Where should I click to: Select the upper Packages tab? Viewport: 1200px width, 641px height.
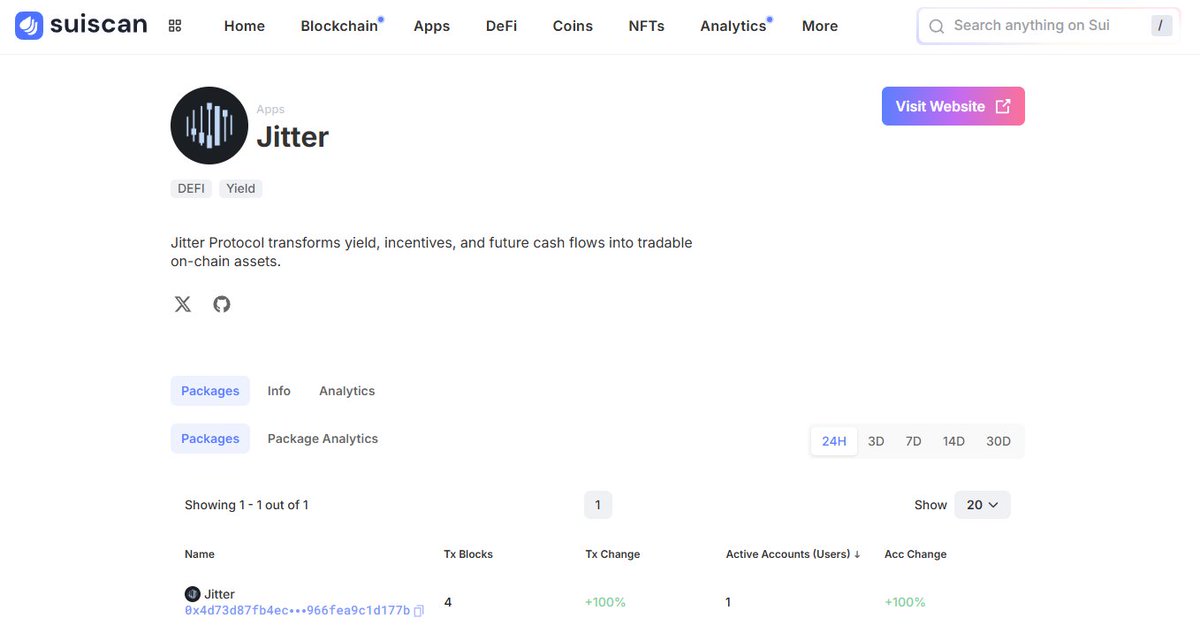coord(210,391)
